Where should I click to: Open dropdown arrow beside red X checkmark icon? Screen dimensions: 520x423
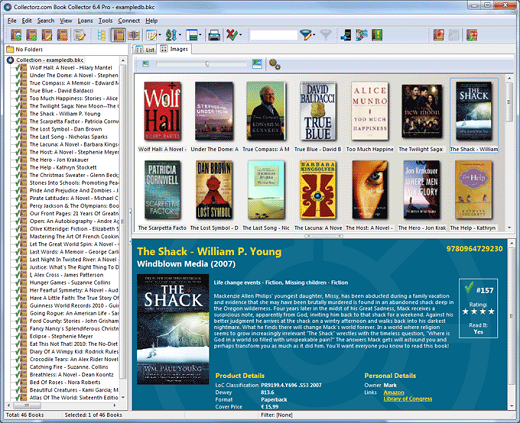(240, 35)
